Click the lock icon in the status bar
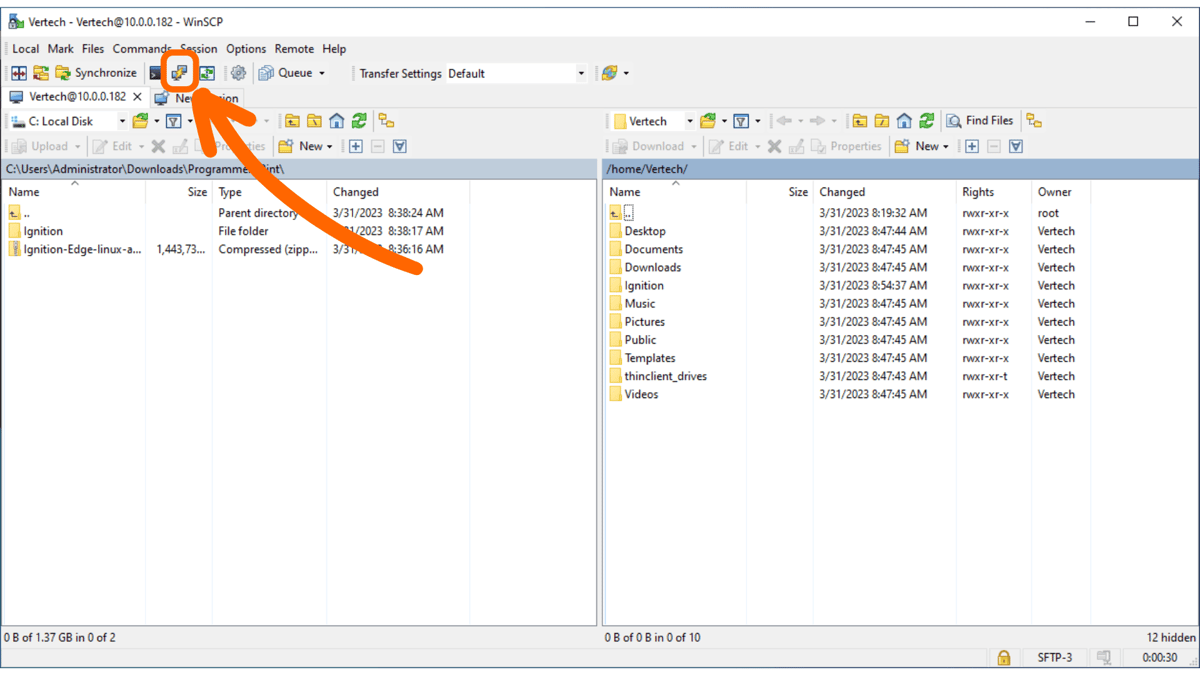This screenshot has height=675, width=1200. pyautogui.click(x=1004, y=657)
